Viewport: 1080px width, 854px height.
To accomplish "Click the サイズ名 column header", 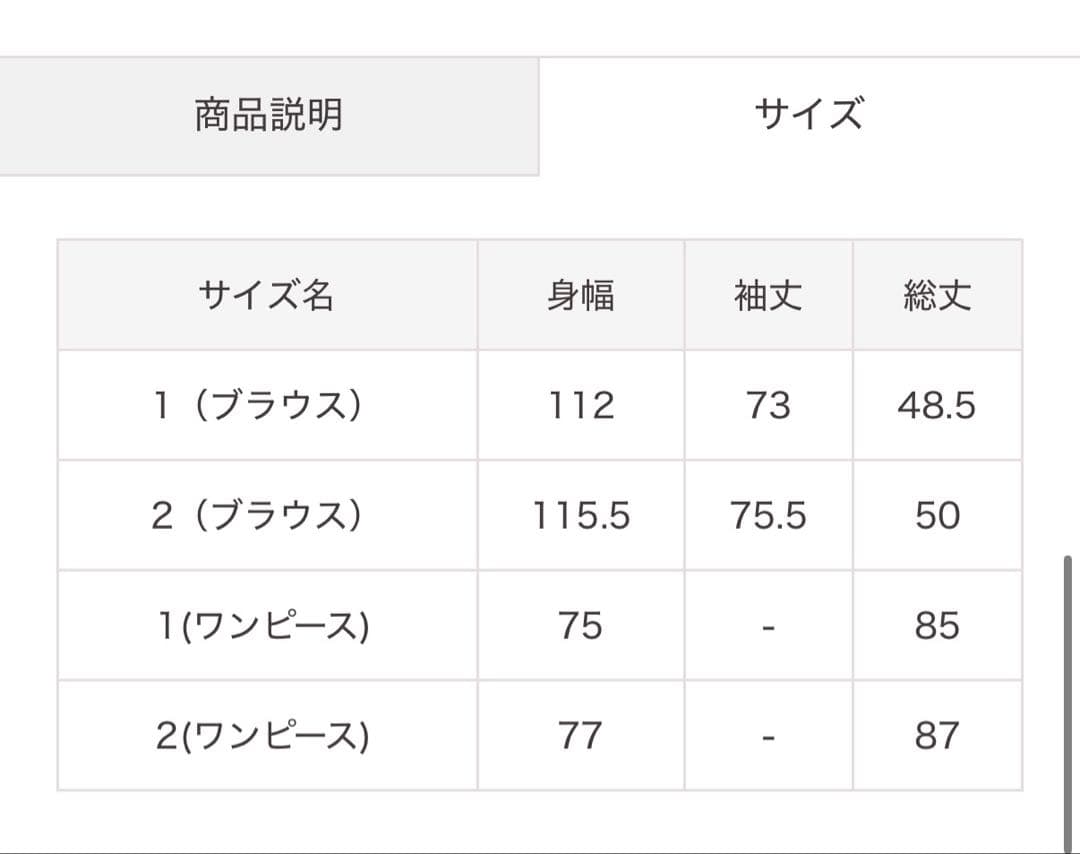I will (266, 296).
